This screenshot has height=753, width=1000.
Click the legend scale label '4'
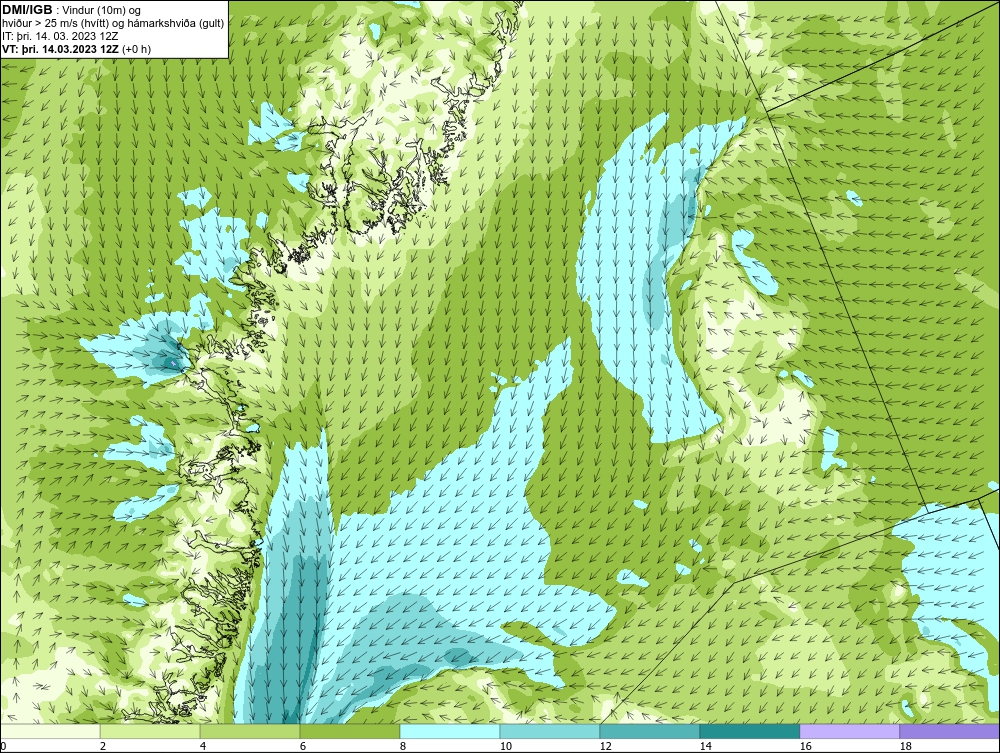click(x=203, y=746)
